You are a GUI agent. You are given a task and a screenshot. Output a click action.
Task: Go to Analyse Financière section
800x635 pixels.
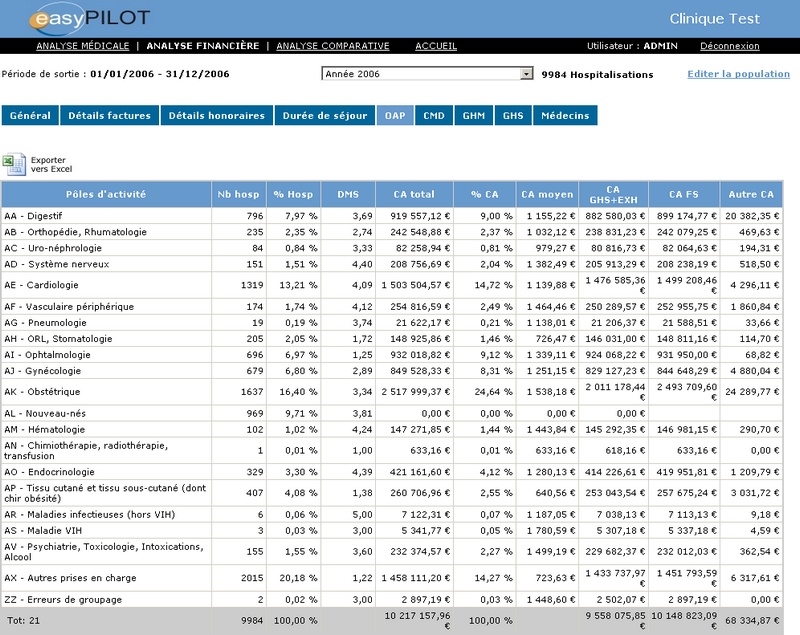[x=203, y=46]
